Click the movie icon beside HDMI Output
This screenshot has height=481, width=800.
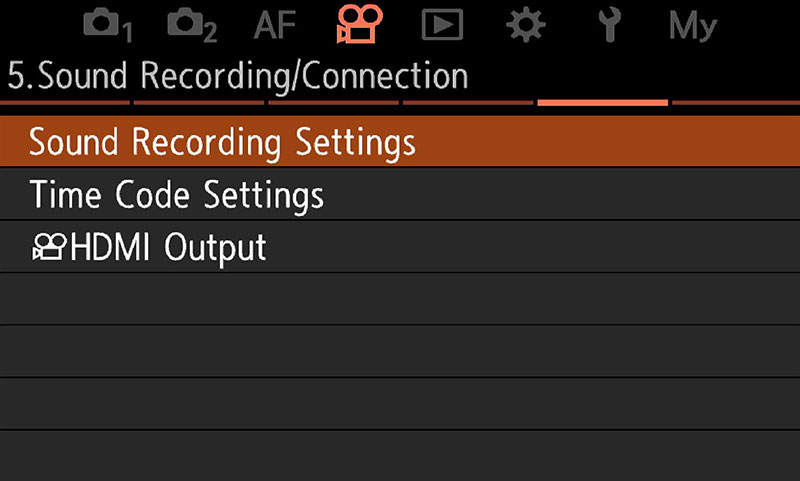(49, 247)
